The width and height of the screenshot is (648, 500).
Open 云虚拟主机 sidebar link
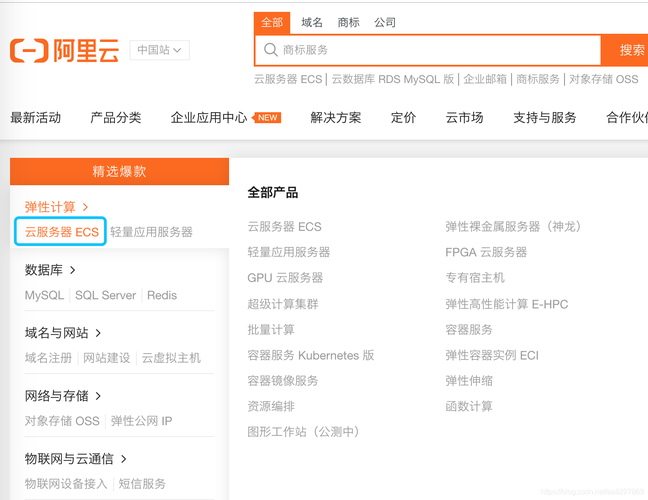(171, 358)
